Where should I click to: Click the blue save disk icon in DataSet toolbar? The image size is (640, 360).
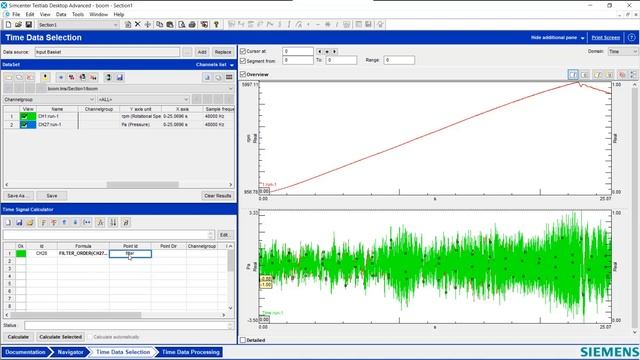120,77
